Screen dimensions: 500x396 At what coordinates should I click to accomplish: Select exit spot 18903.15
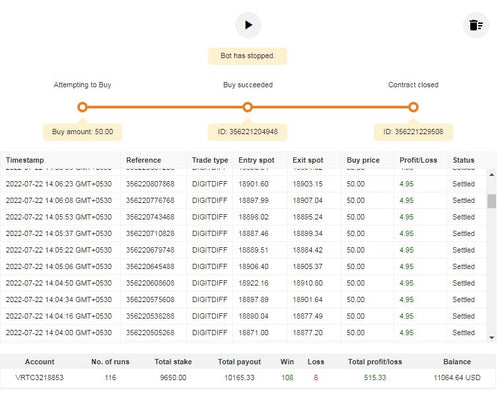[307, 184]
